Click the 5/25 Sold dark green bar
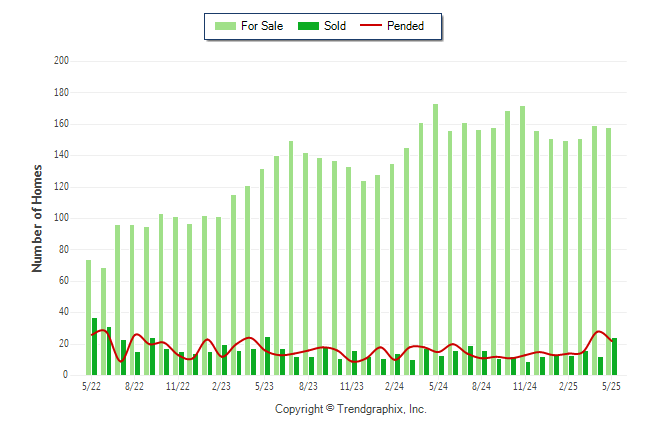The image size is (646, 434). (x=614, y=357)
